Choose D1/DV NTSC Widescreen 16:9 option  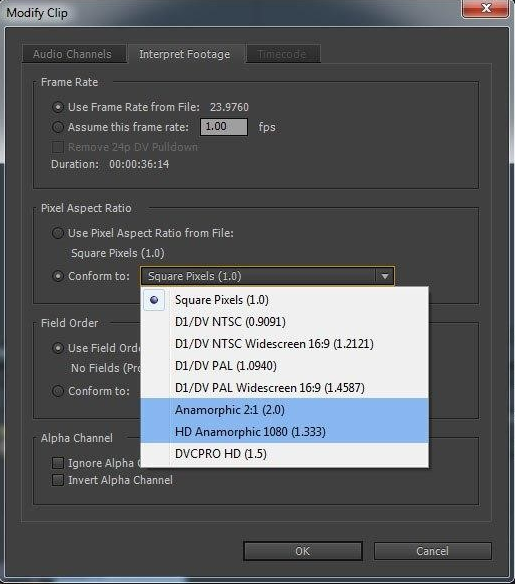pos(284,343)
